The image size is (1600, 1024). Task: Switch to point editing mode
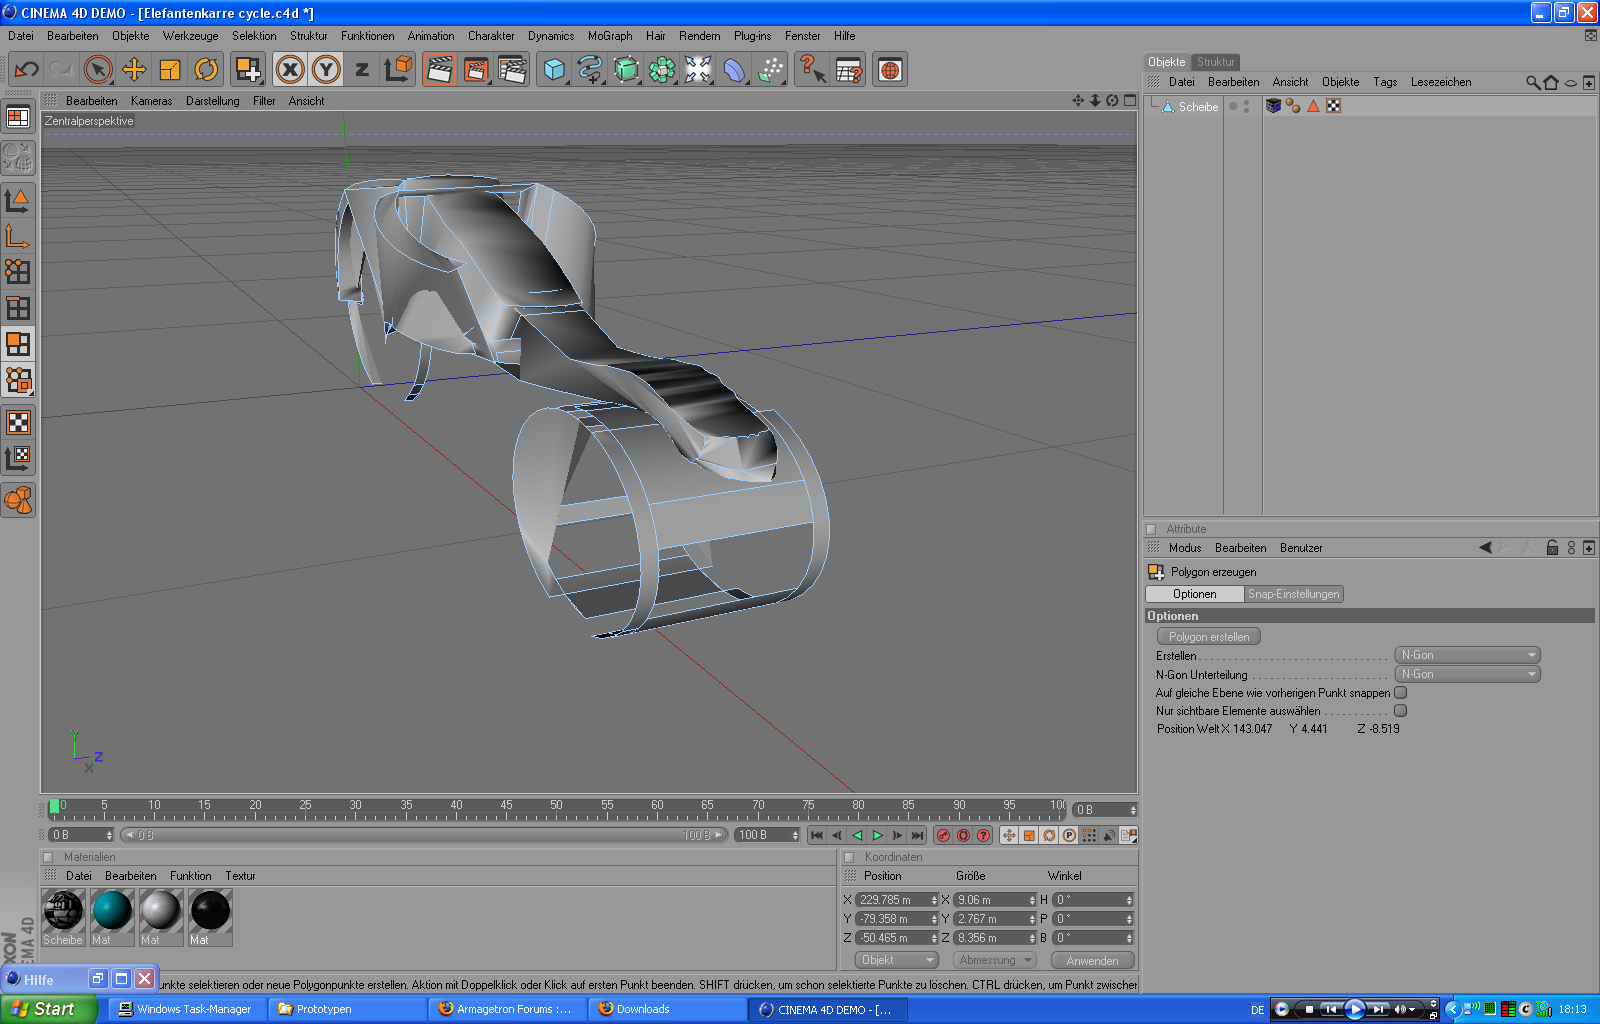(18, 272)
